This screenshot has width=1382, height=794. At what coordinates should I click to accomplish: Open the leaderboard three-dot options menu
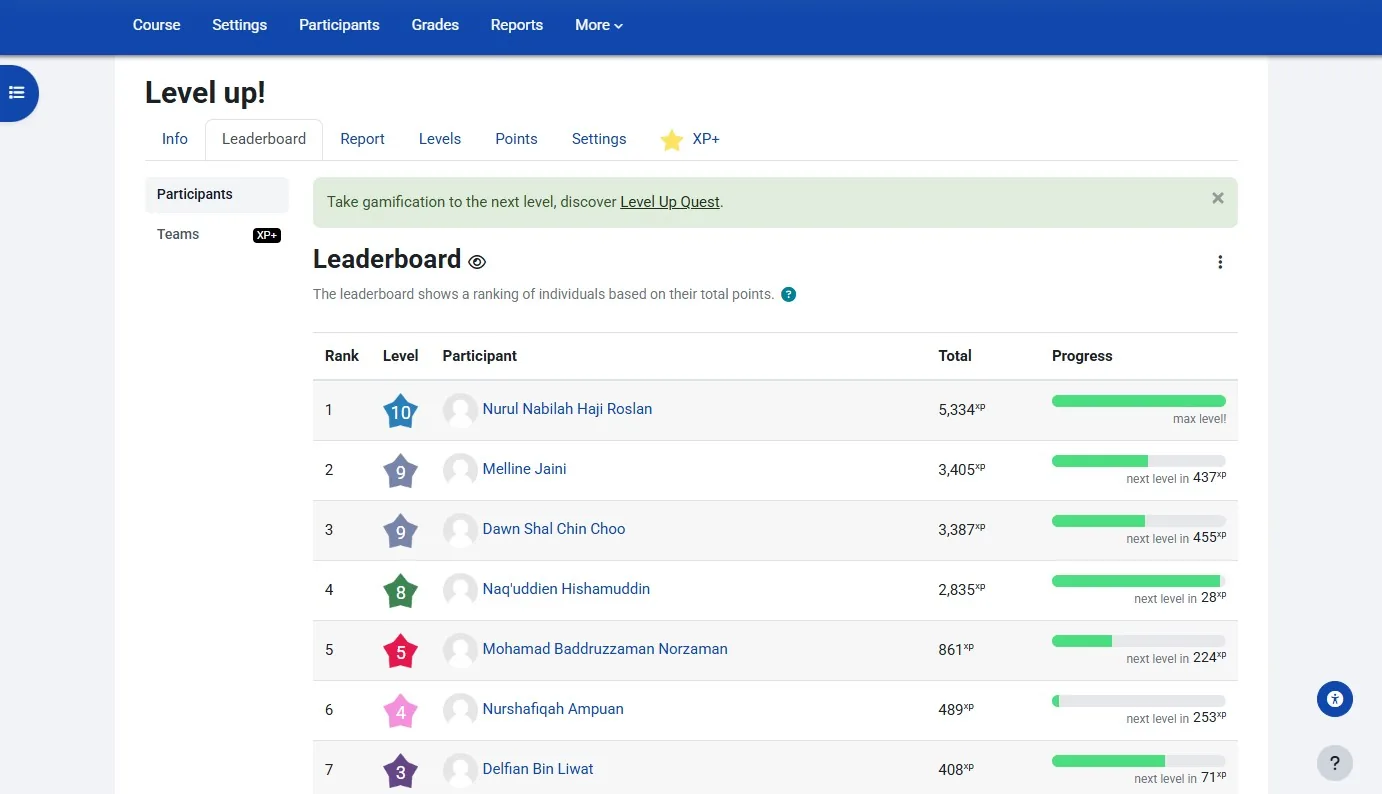[1220, 261]
